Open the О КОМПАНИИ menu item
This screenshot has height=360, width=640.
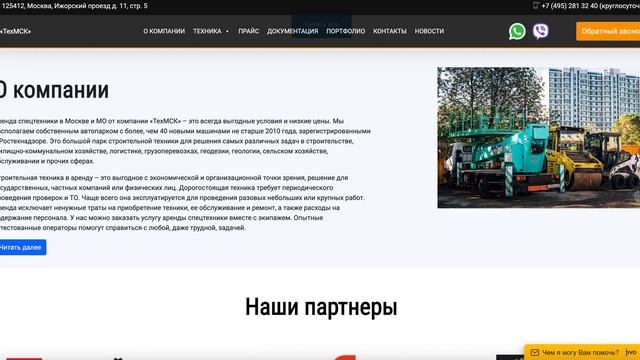pyautogui.click(x=164, y=31)
